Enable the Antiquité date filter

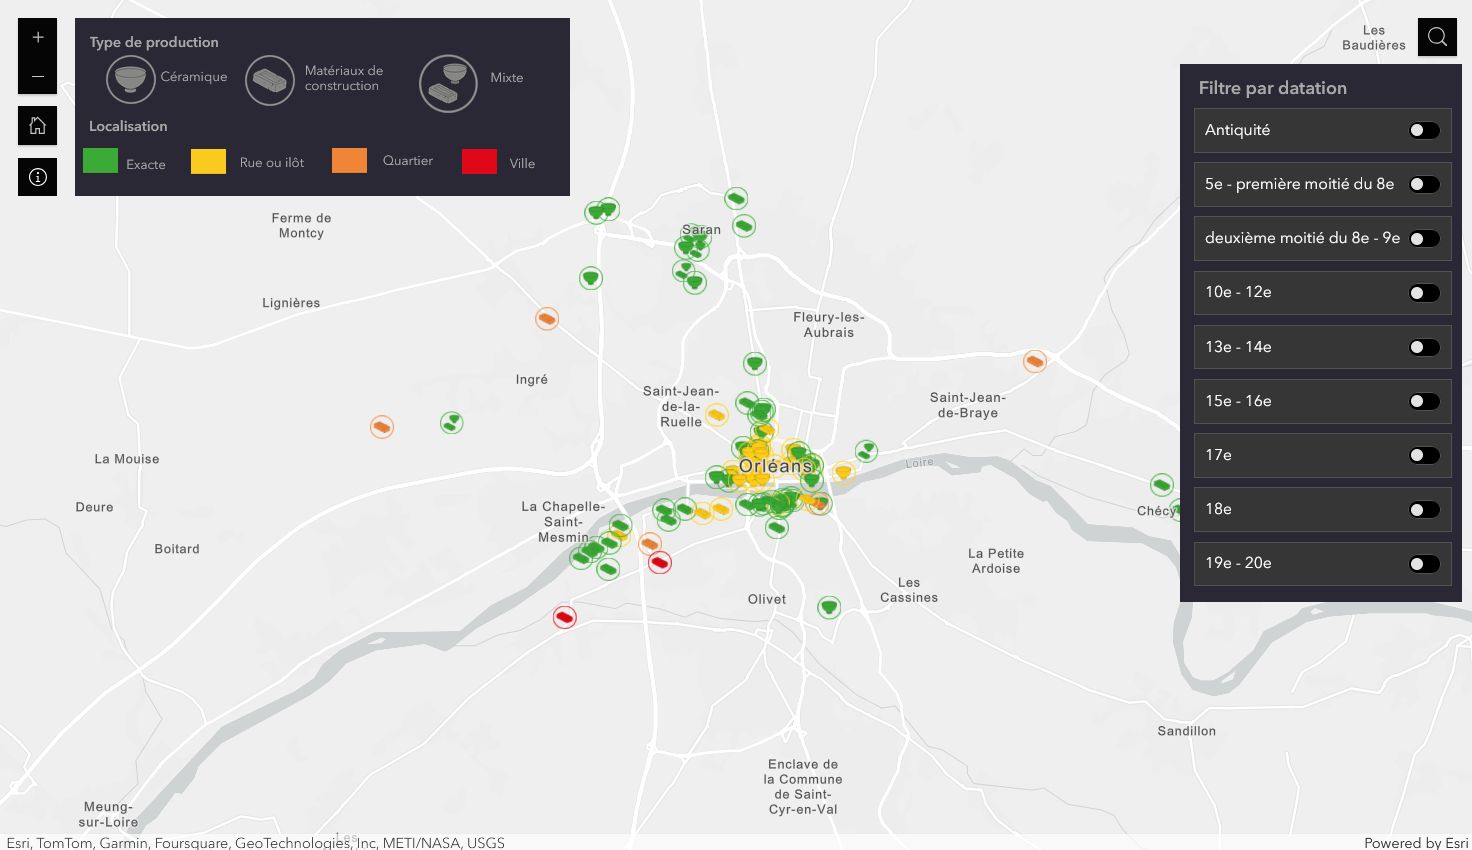[x=1424, y=130]
